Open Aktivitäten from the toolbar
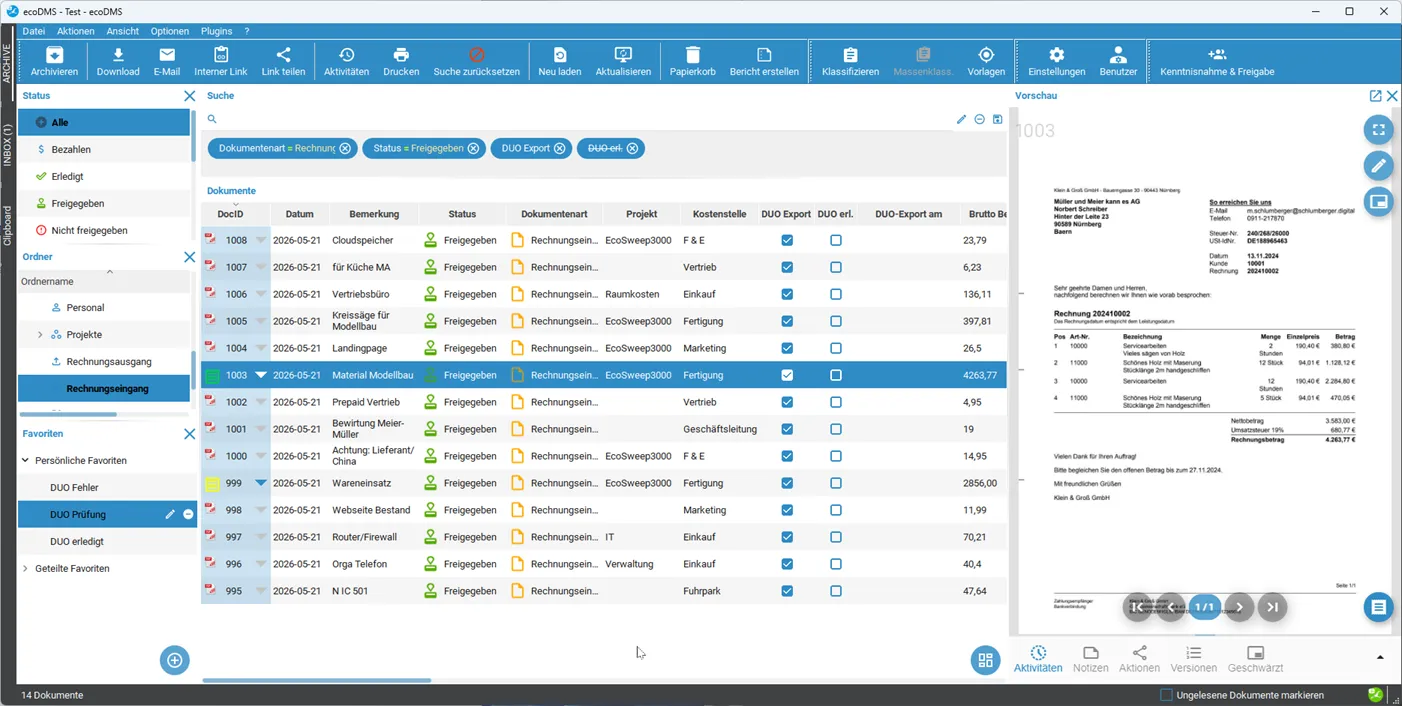 346,61
